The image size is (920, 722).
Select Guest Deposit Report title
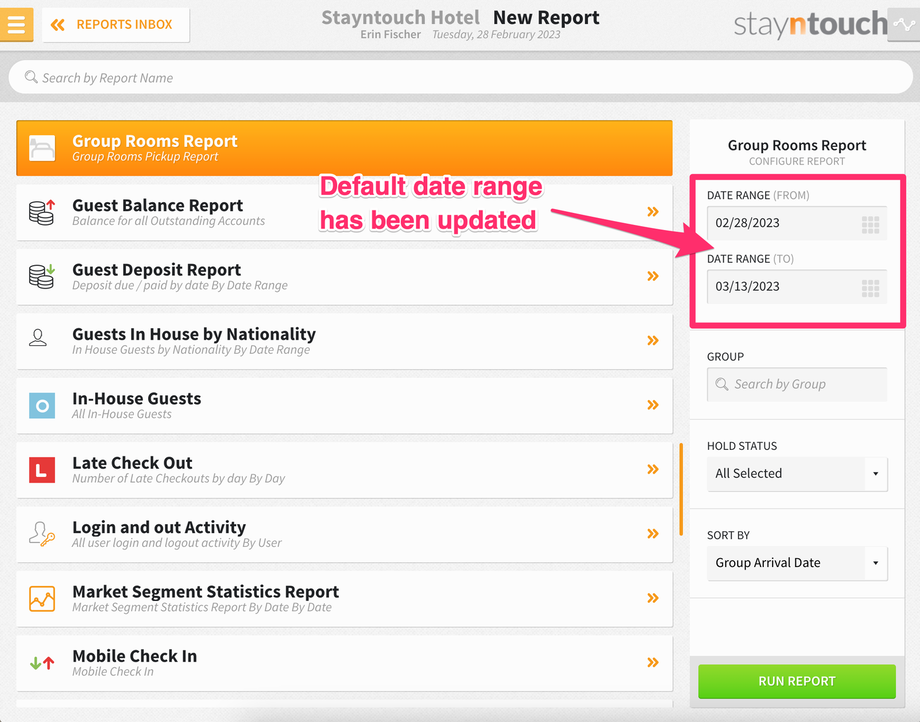pos(157,270)
